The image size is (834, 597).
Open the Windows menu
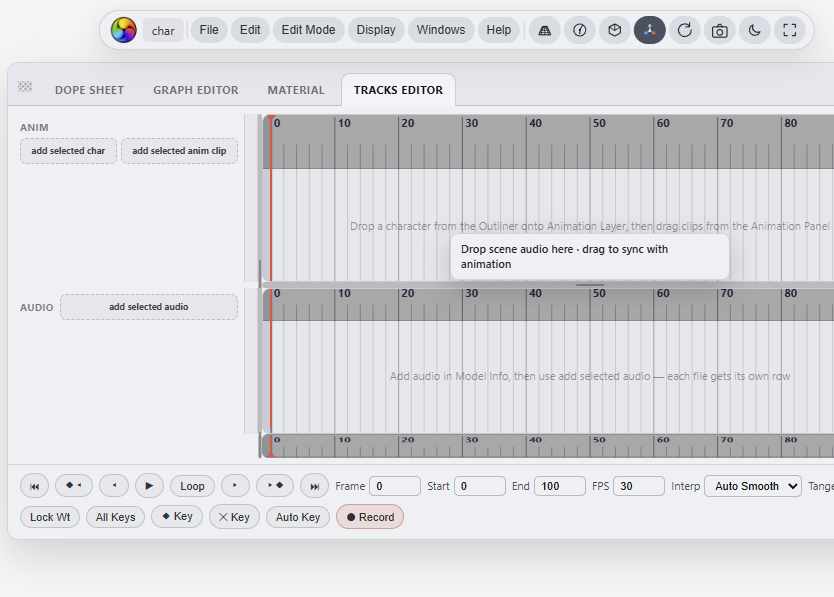pos(441,30)
